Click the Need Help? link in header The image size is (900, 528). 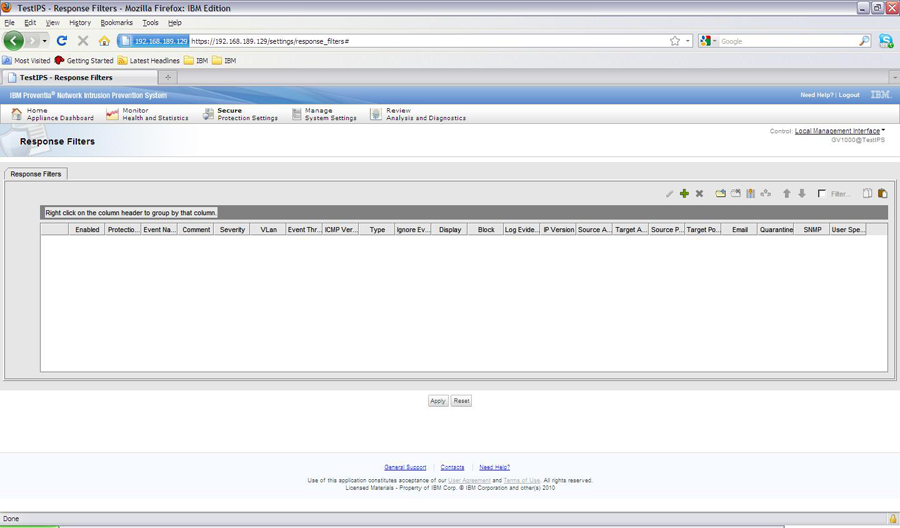pos(817,95)
